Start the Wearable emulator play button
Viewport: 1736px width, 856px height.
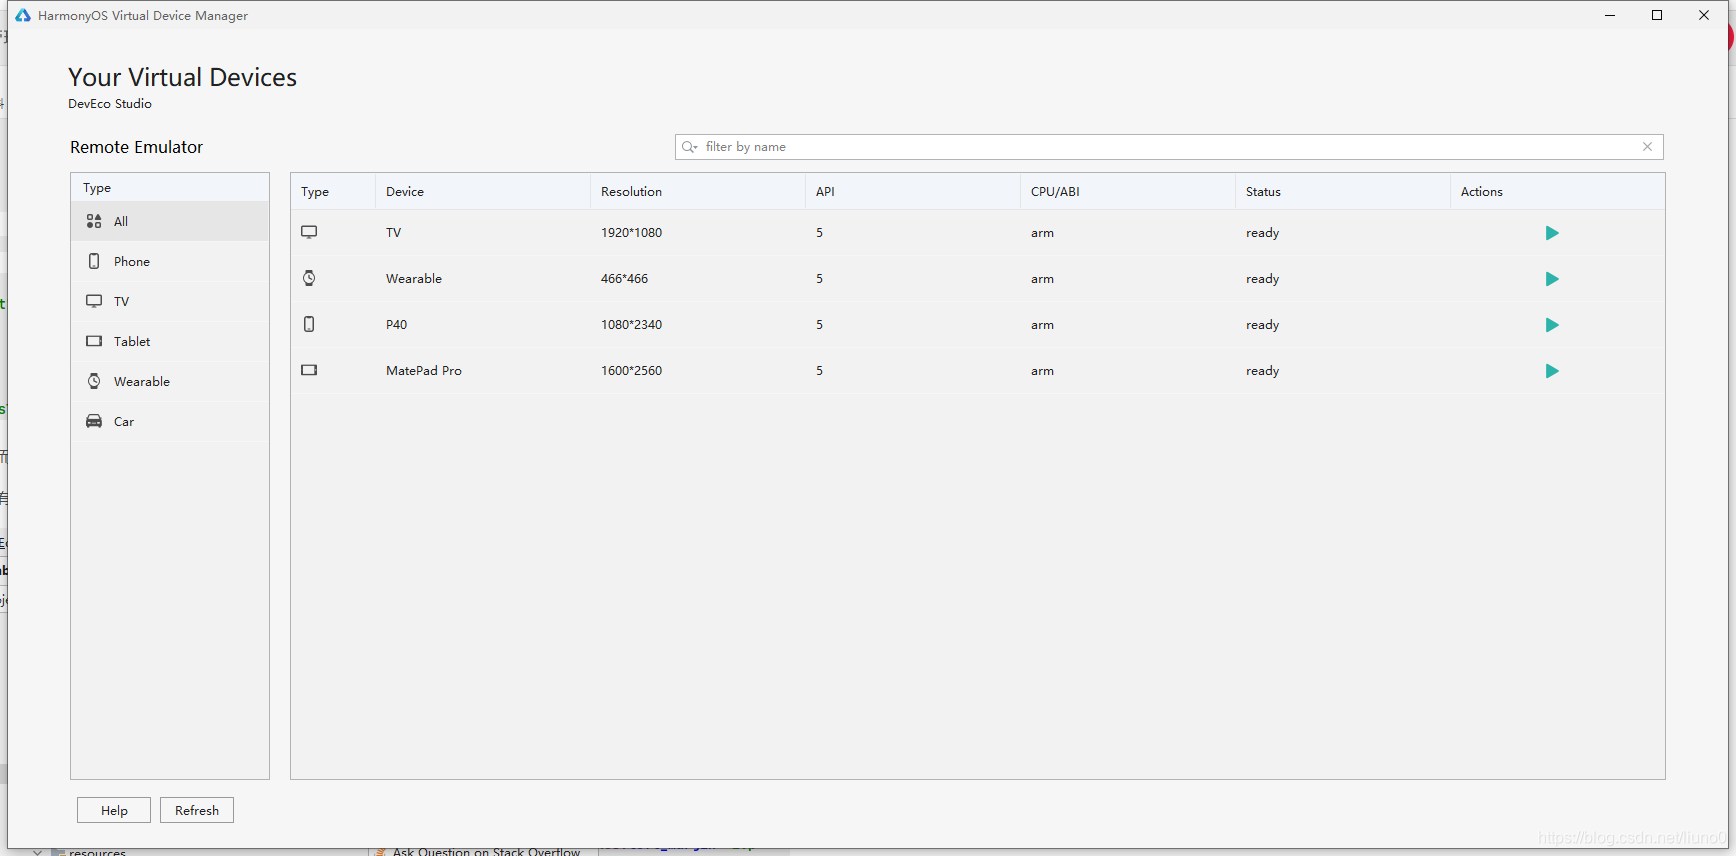(x=1552, y=279)
